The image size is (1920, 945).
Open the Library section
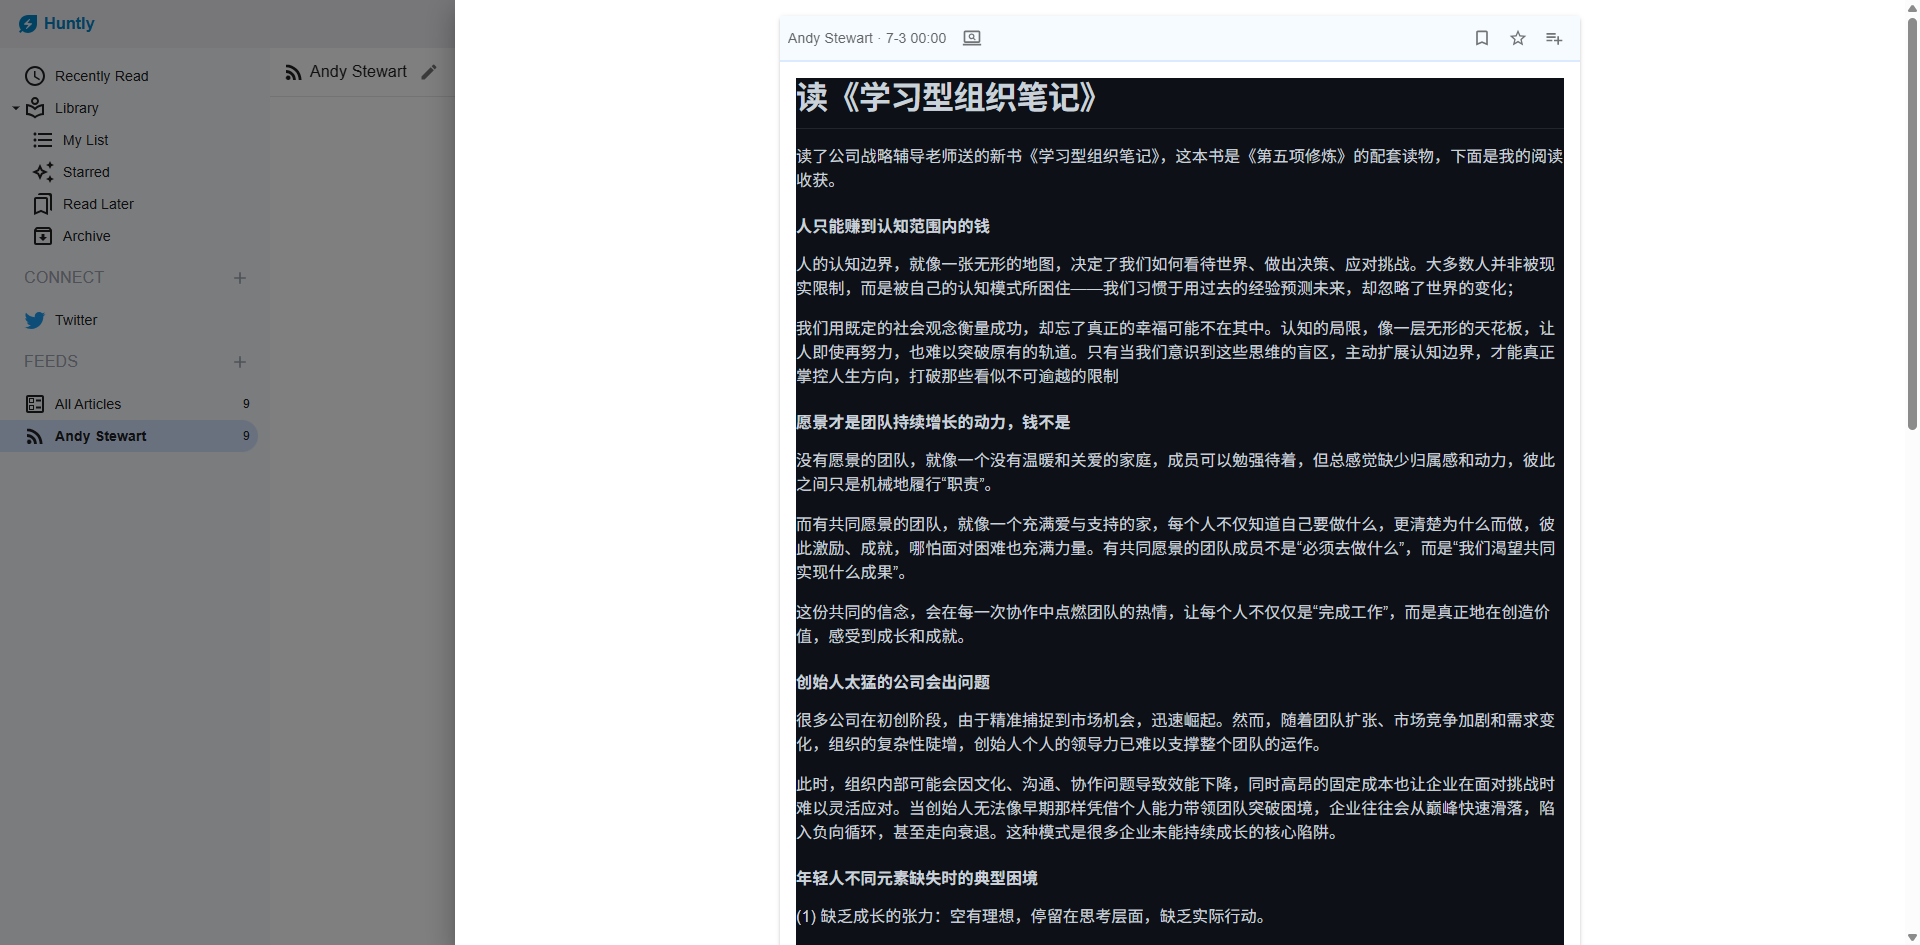(76, 108)
